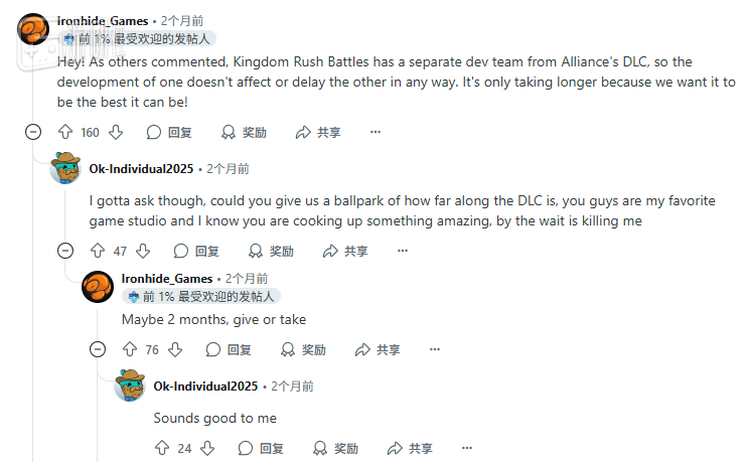Upvote the Ok-Individual2025 comment with 47 votes

98,251
